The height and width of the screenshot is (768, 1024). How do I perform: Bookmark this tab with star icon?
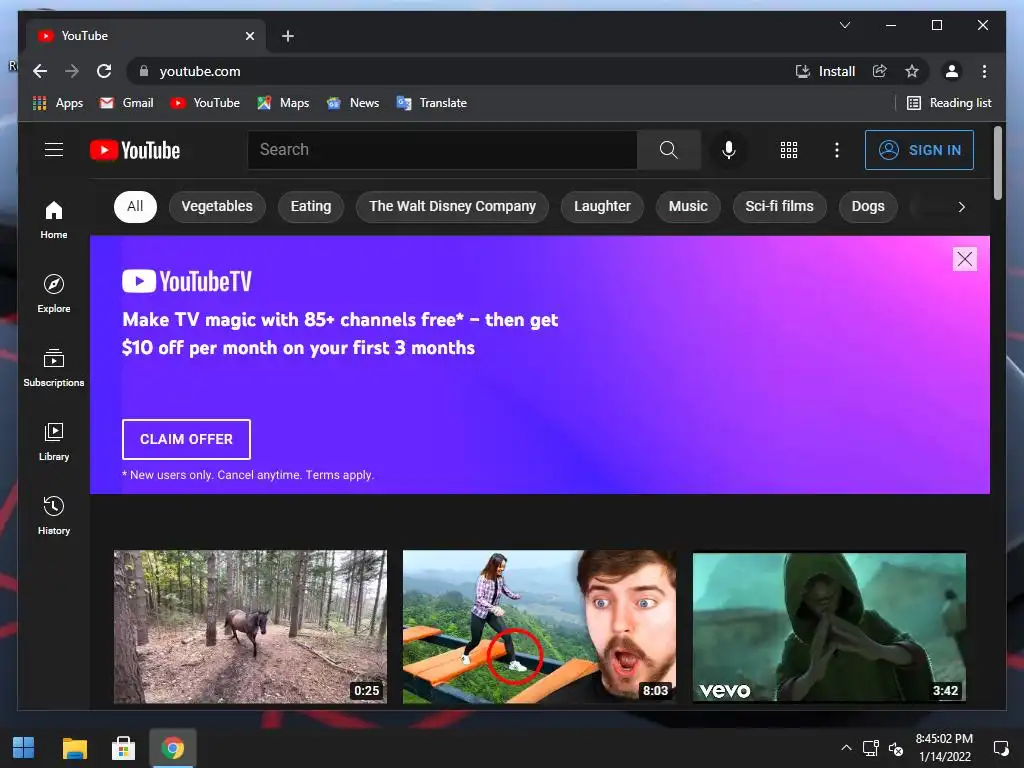point(912,71)
